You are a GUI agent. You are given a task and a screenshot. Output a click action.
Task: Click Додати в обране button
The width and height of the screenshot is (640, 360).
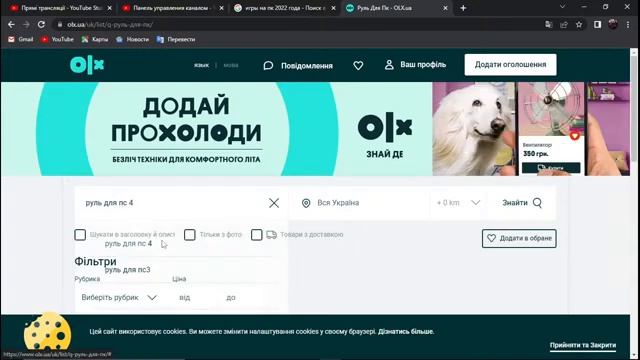[x=519, y=238]
